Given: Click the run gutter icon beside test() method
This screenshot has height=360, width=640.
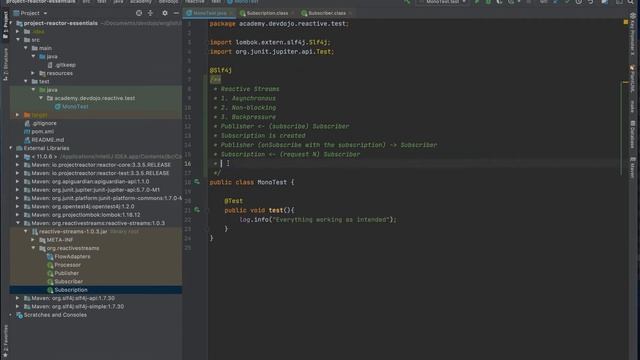Looking at the screenshot, I should click(197, 210).
